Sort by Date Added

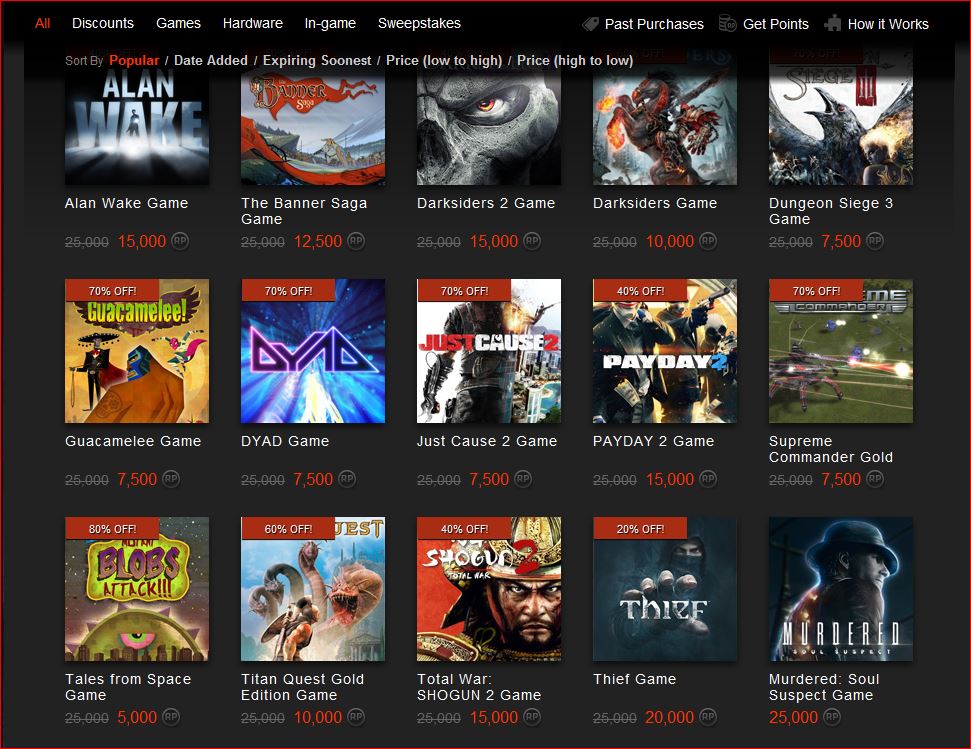tap(211, 60)
